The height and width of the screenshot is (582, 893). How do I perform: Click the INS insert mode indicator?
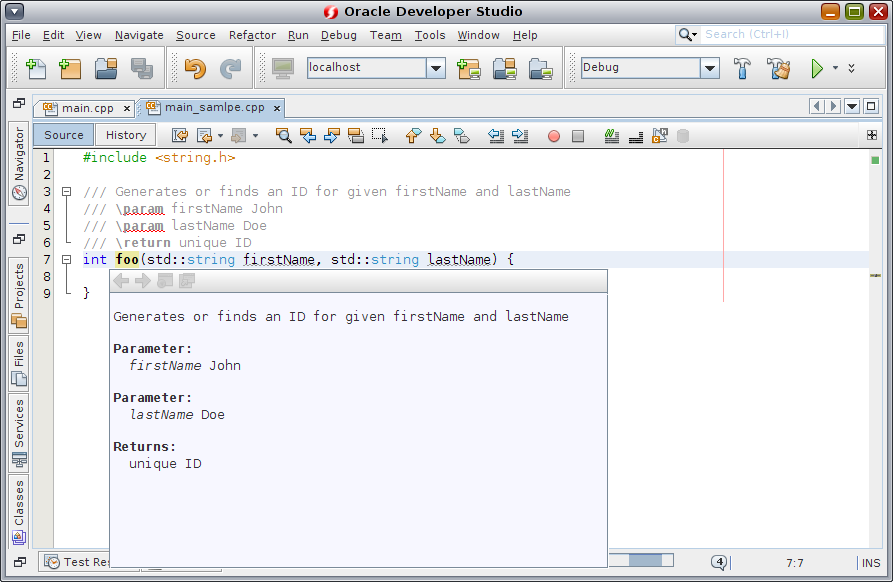(871, 563)
